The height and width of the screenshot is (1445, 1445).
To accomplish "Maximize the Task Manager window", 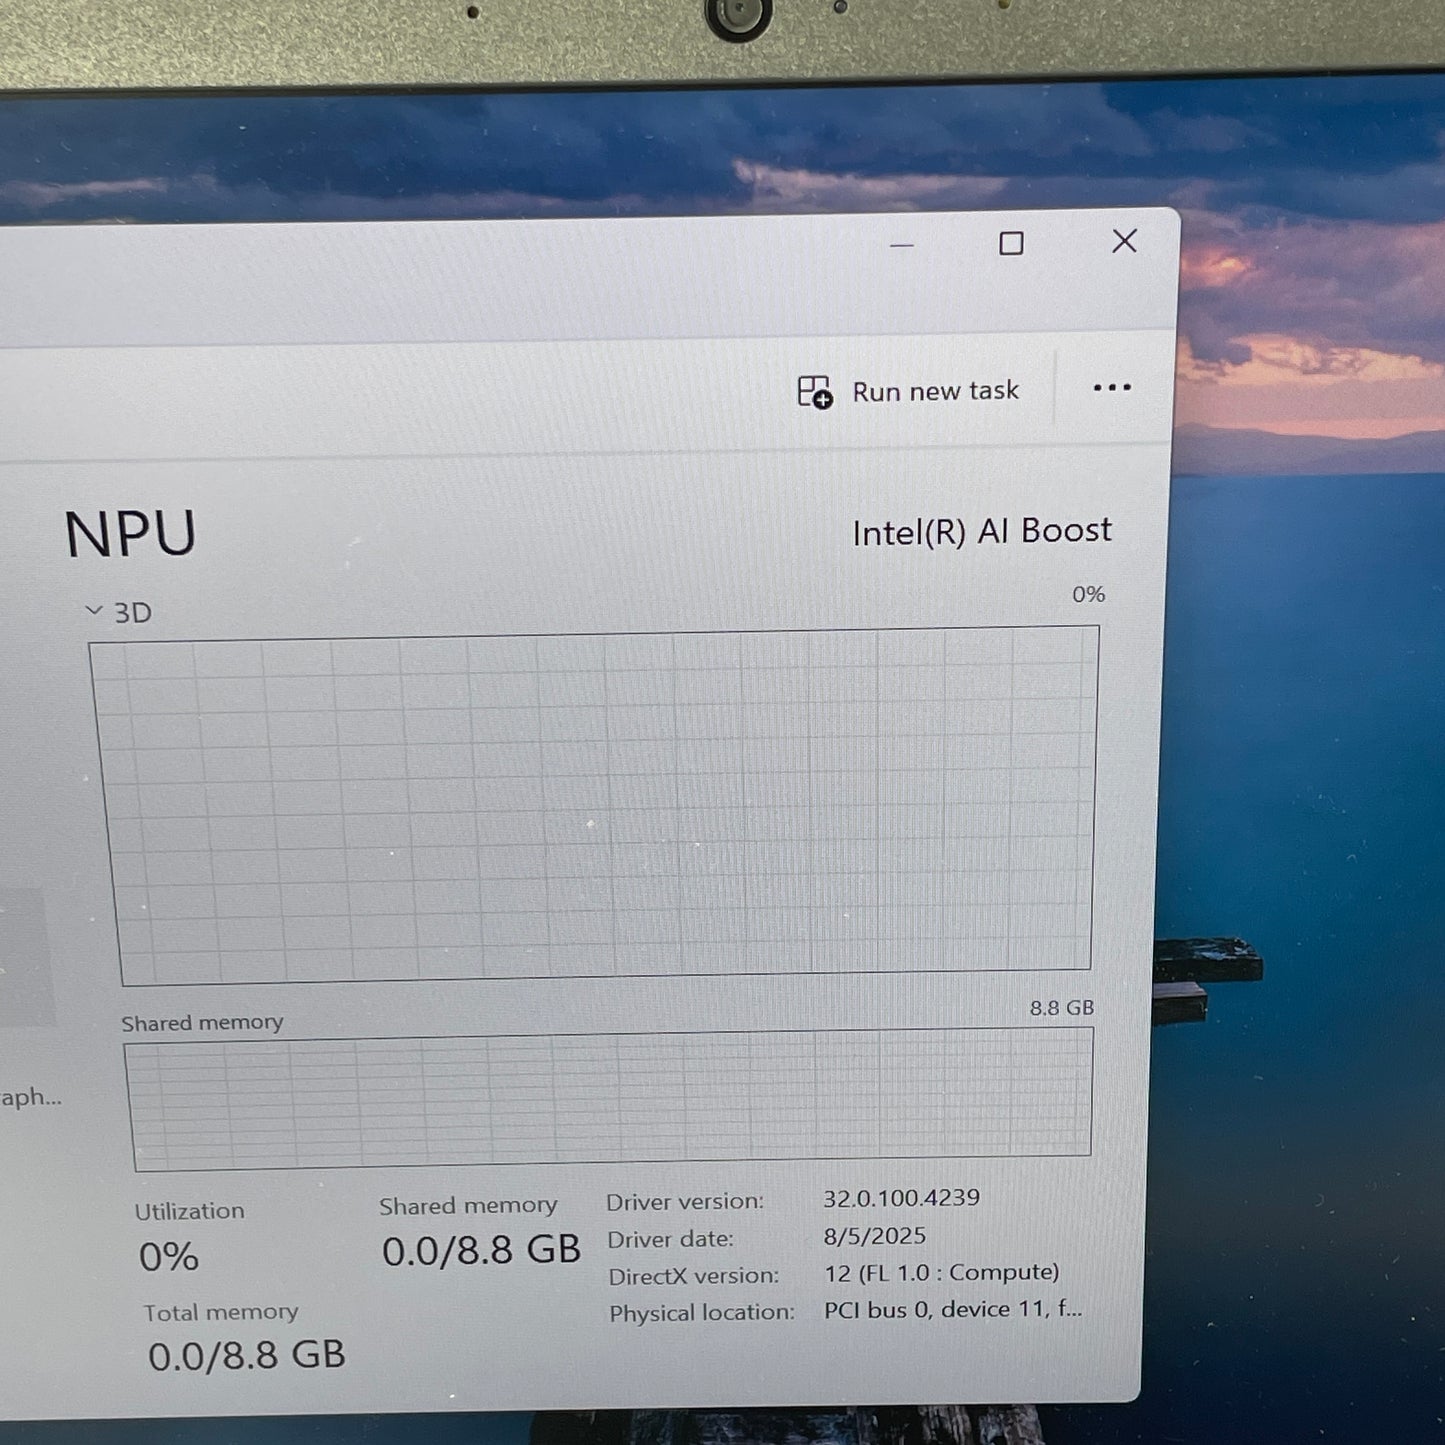I will point(1011,243).
